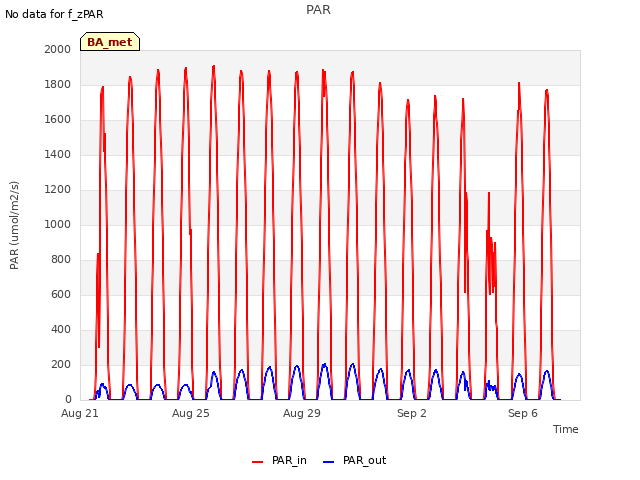The height and width of the screenshot is (480, 640).
Task: Click the 1800 y-axis tick label
Action: tap(58, 84)
